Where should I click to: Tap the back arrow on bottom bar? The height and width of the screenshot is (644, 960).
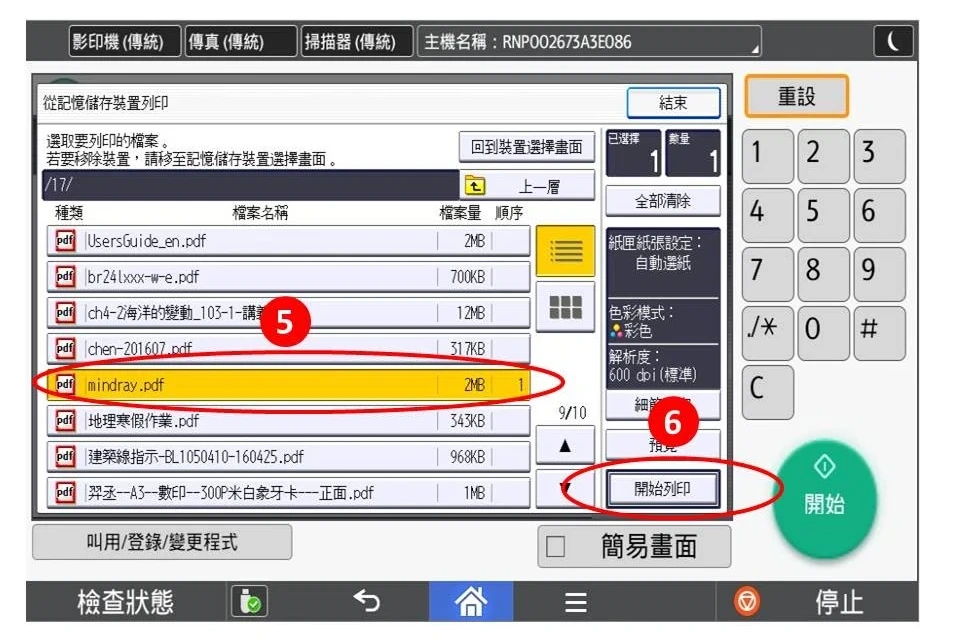pyautogui.click(x=368, y=602)
